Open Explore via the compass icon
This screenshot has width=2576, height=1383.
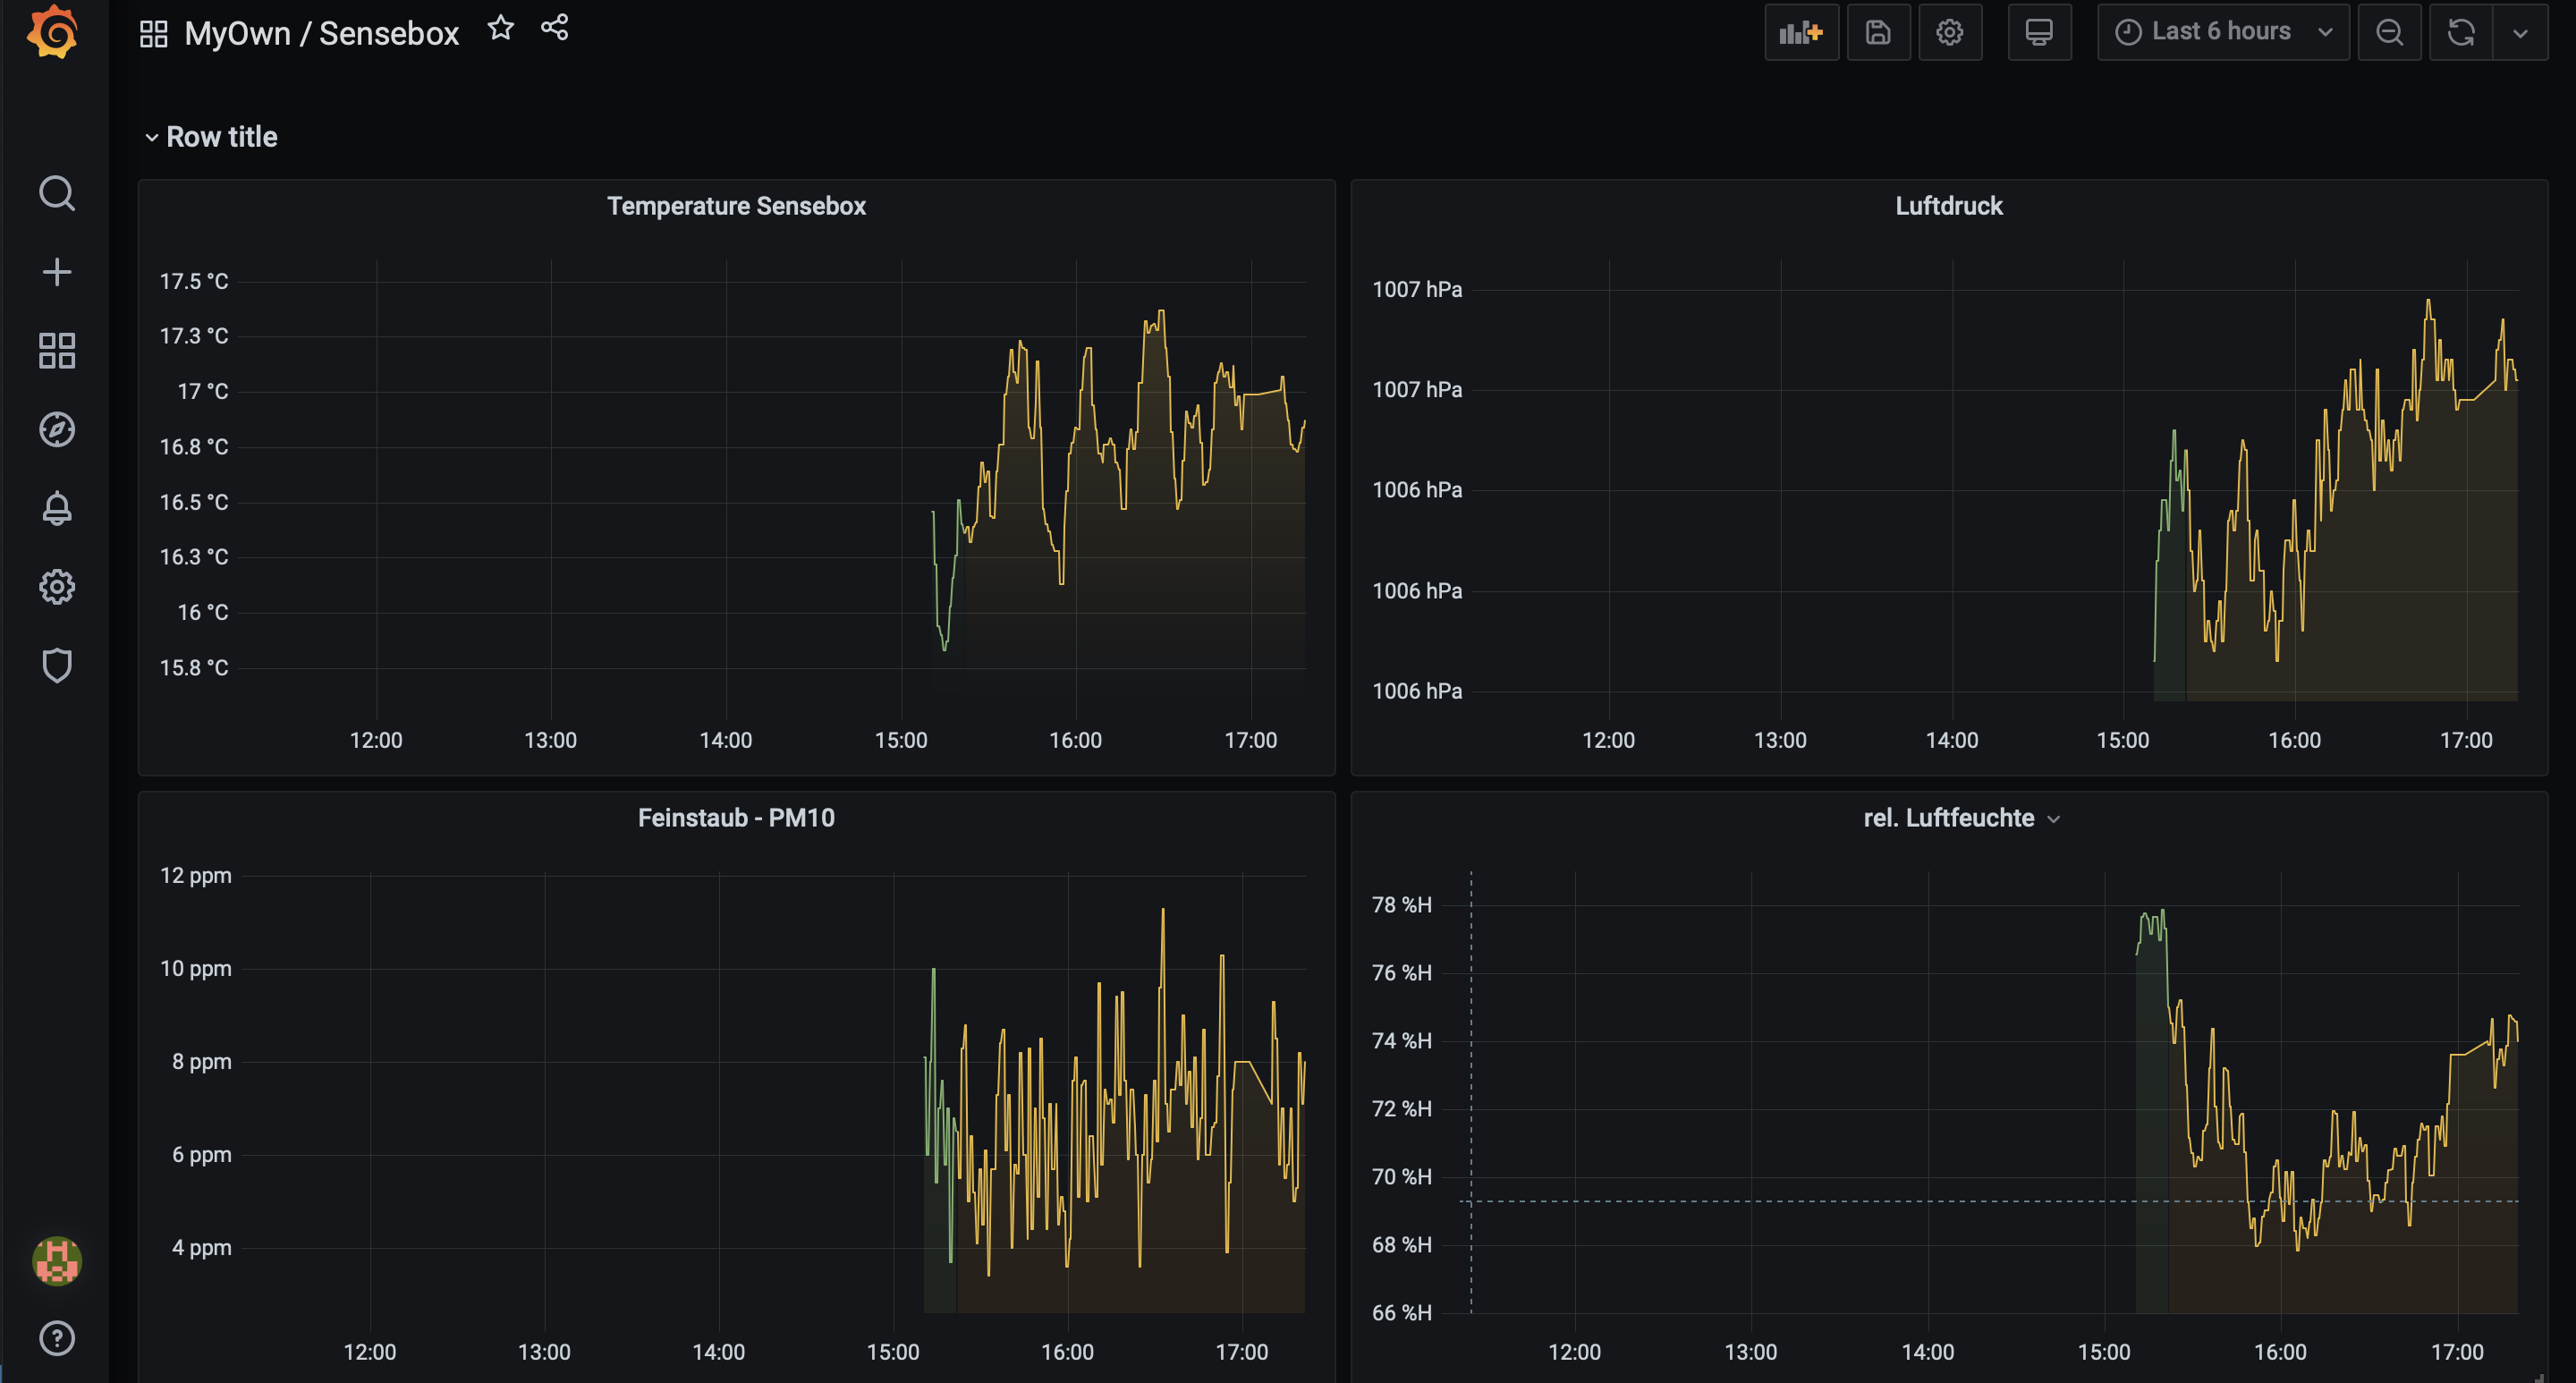pyautogui.click(x=57, y=430)
